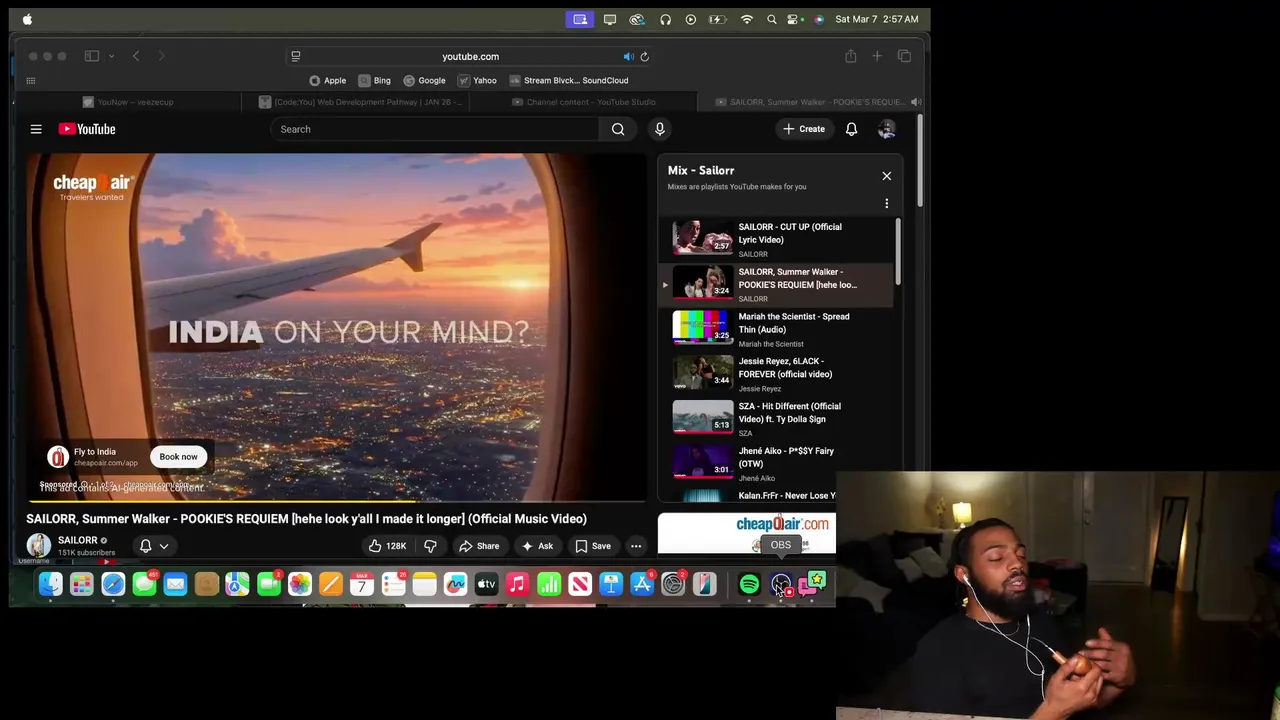Show Safari tab overview
This screenshot has width=1280, height=720.
click(x=904, y=57)
